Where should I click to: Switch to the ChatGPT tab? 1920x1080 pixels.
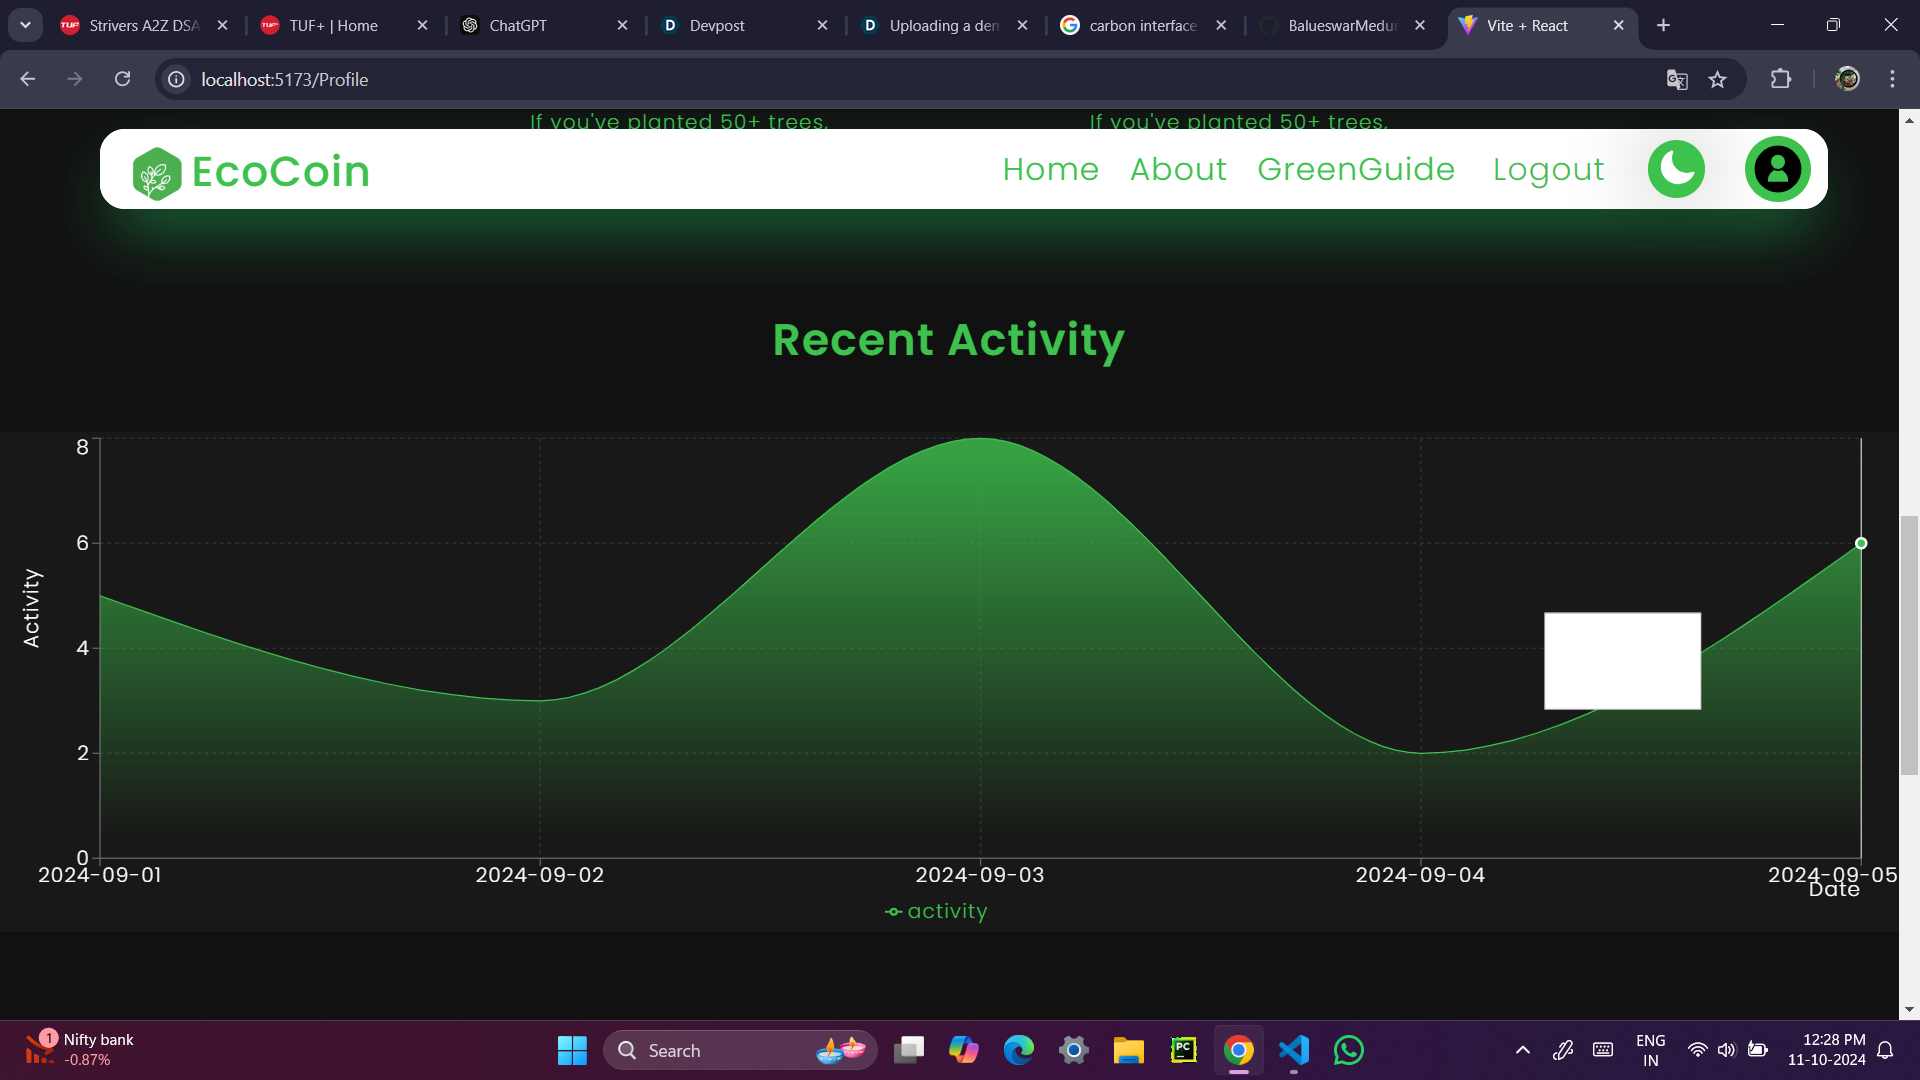(x=517, y=26)
